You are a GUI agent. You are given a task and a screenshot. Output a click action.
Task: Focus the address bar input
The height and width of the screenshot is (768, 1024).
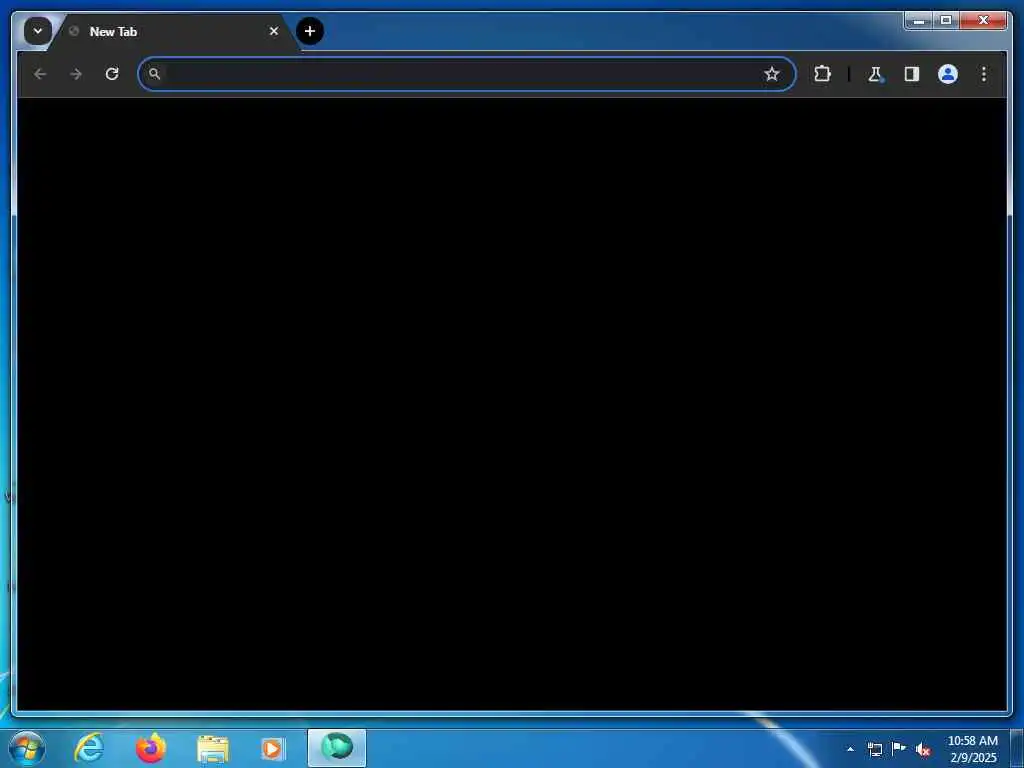tap(466, 74)
